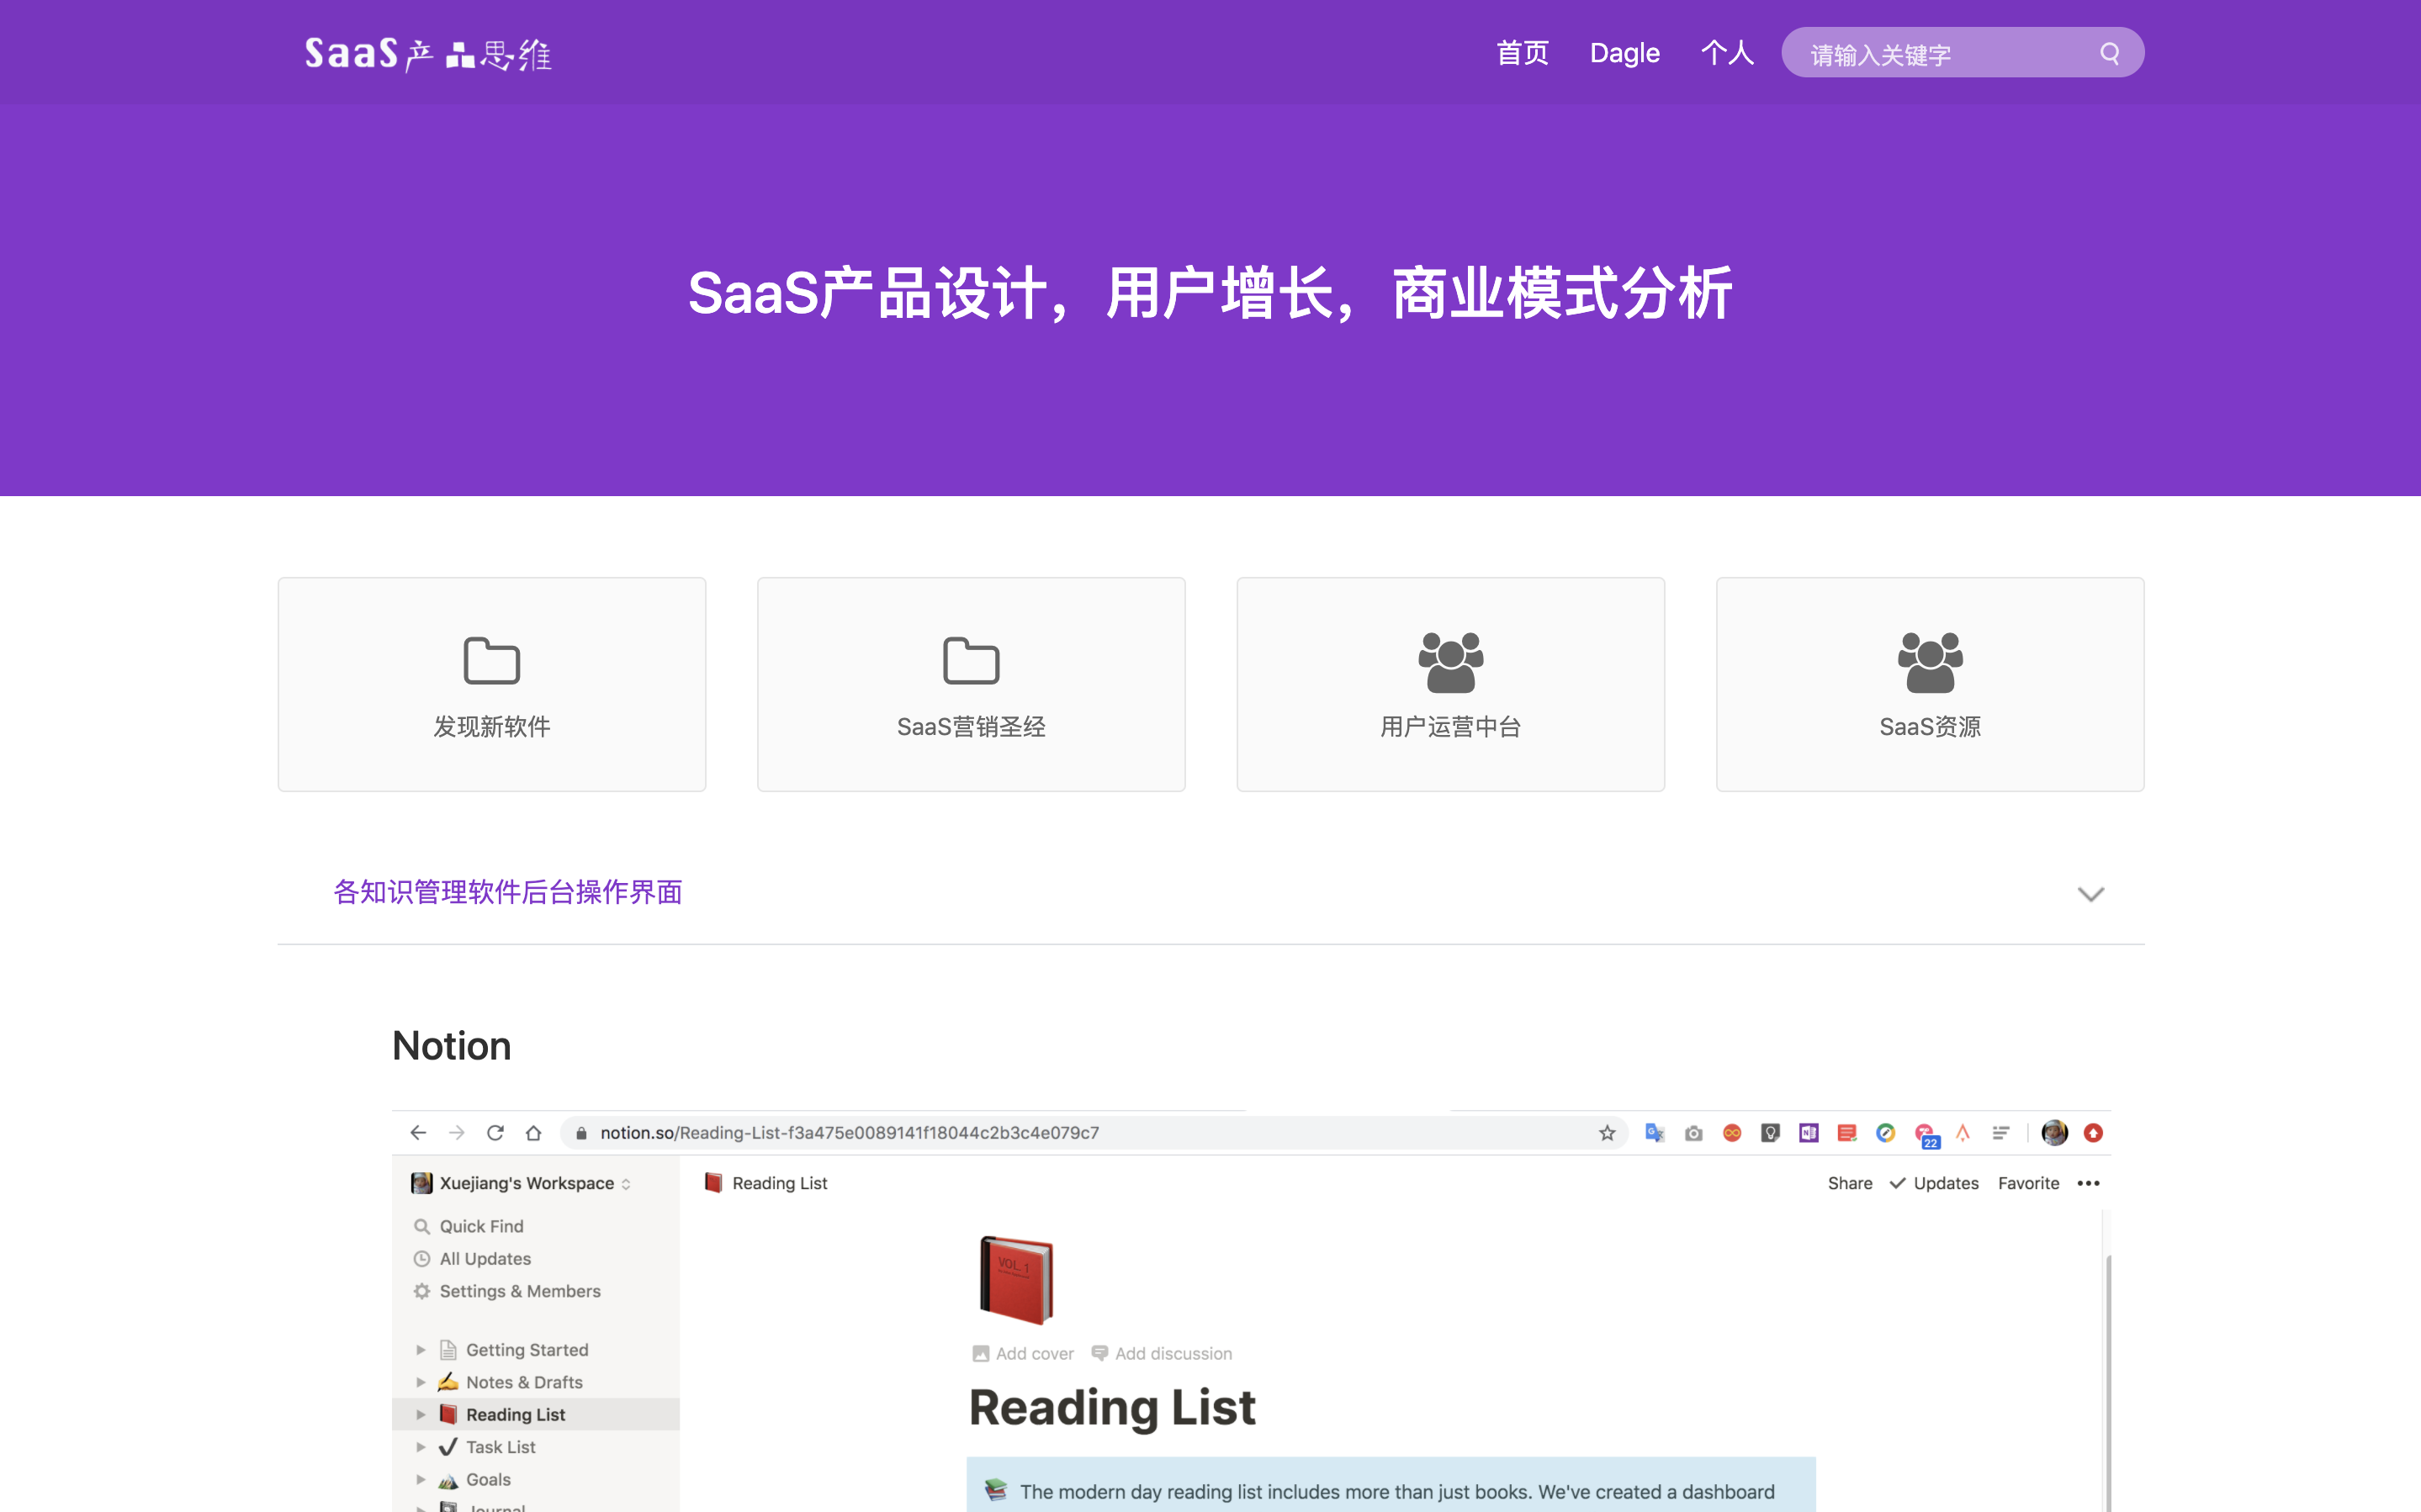Click the search magnifier icon in header
Screen dimensions: 2421x1512
click(x=2109, y=53)
